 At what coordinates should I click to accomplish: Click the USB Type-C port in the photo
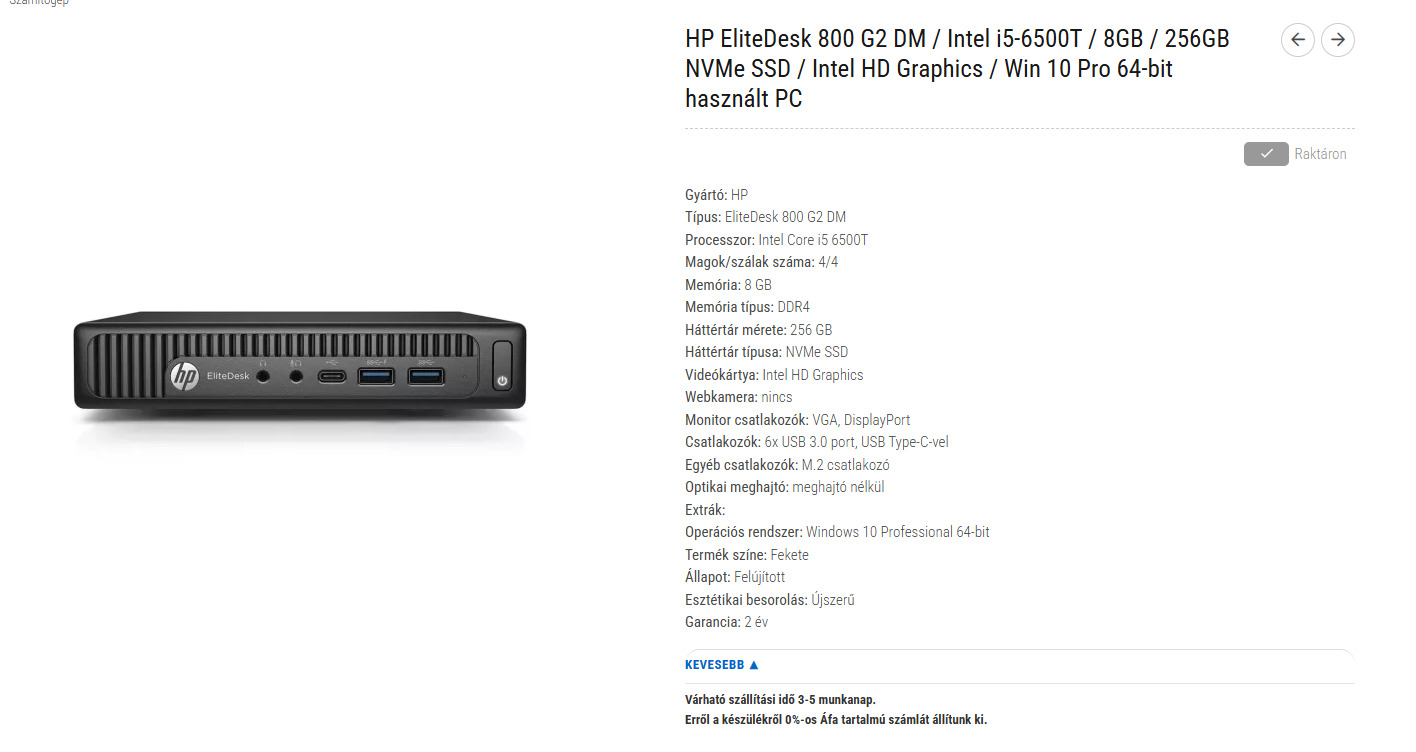(x=331, y=377)
